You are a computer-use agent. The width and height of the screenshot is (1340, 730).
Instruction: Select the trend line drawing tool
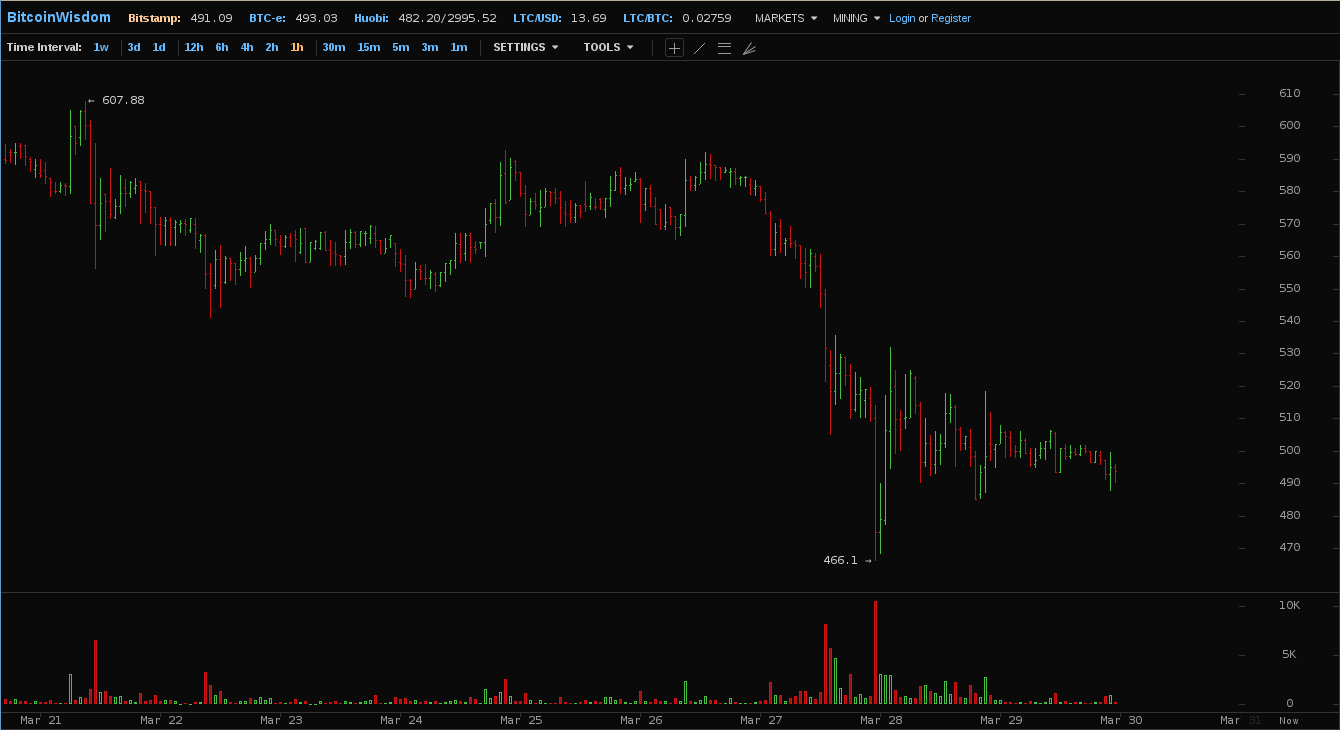point(700,48)
